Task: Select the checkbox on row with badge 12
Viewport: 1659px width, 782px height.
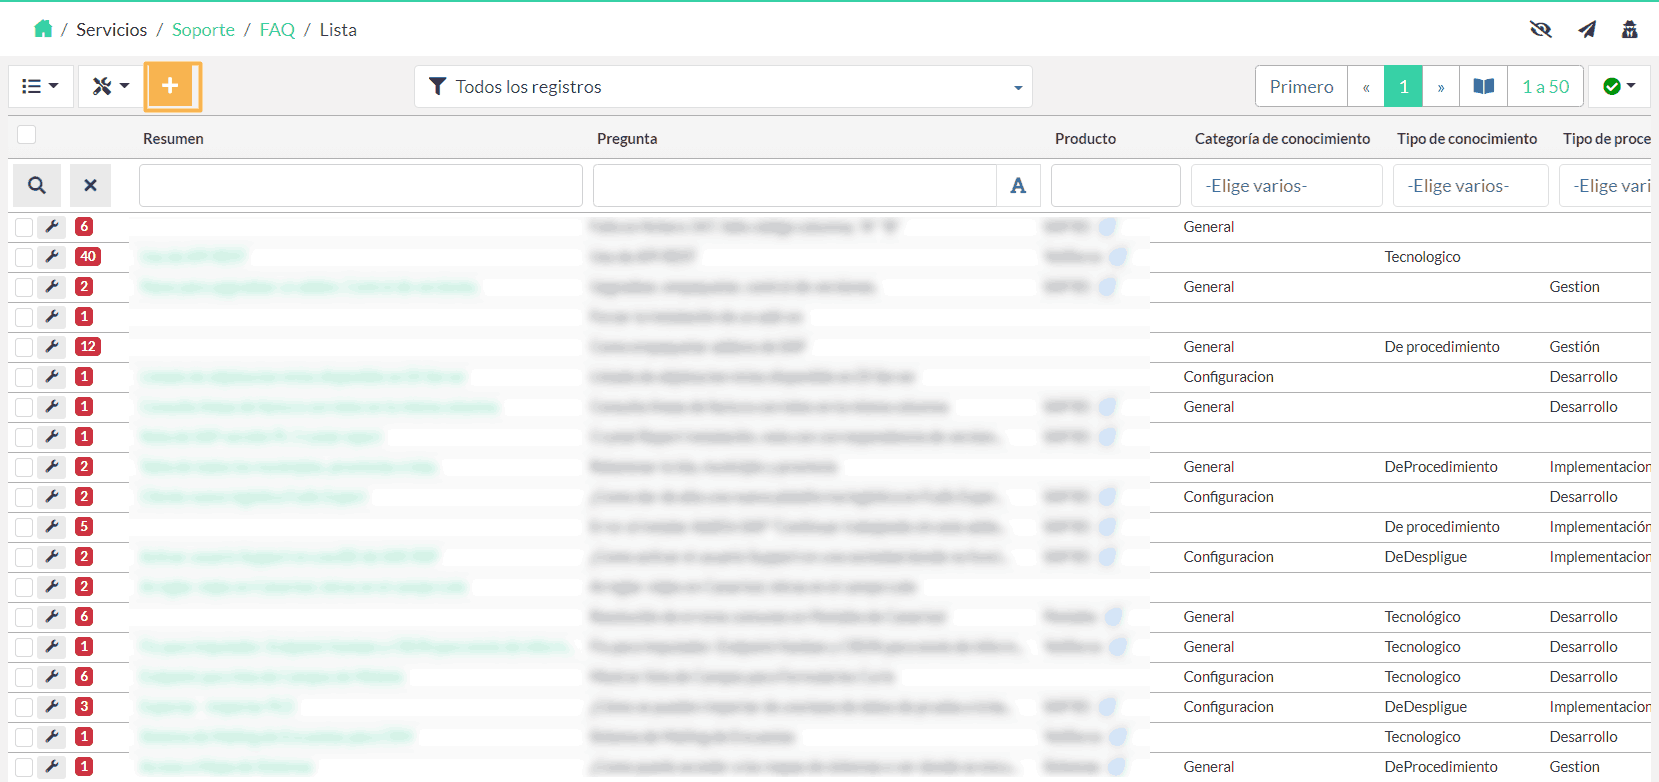Action: coord(24,347)
